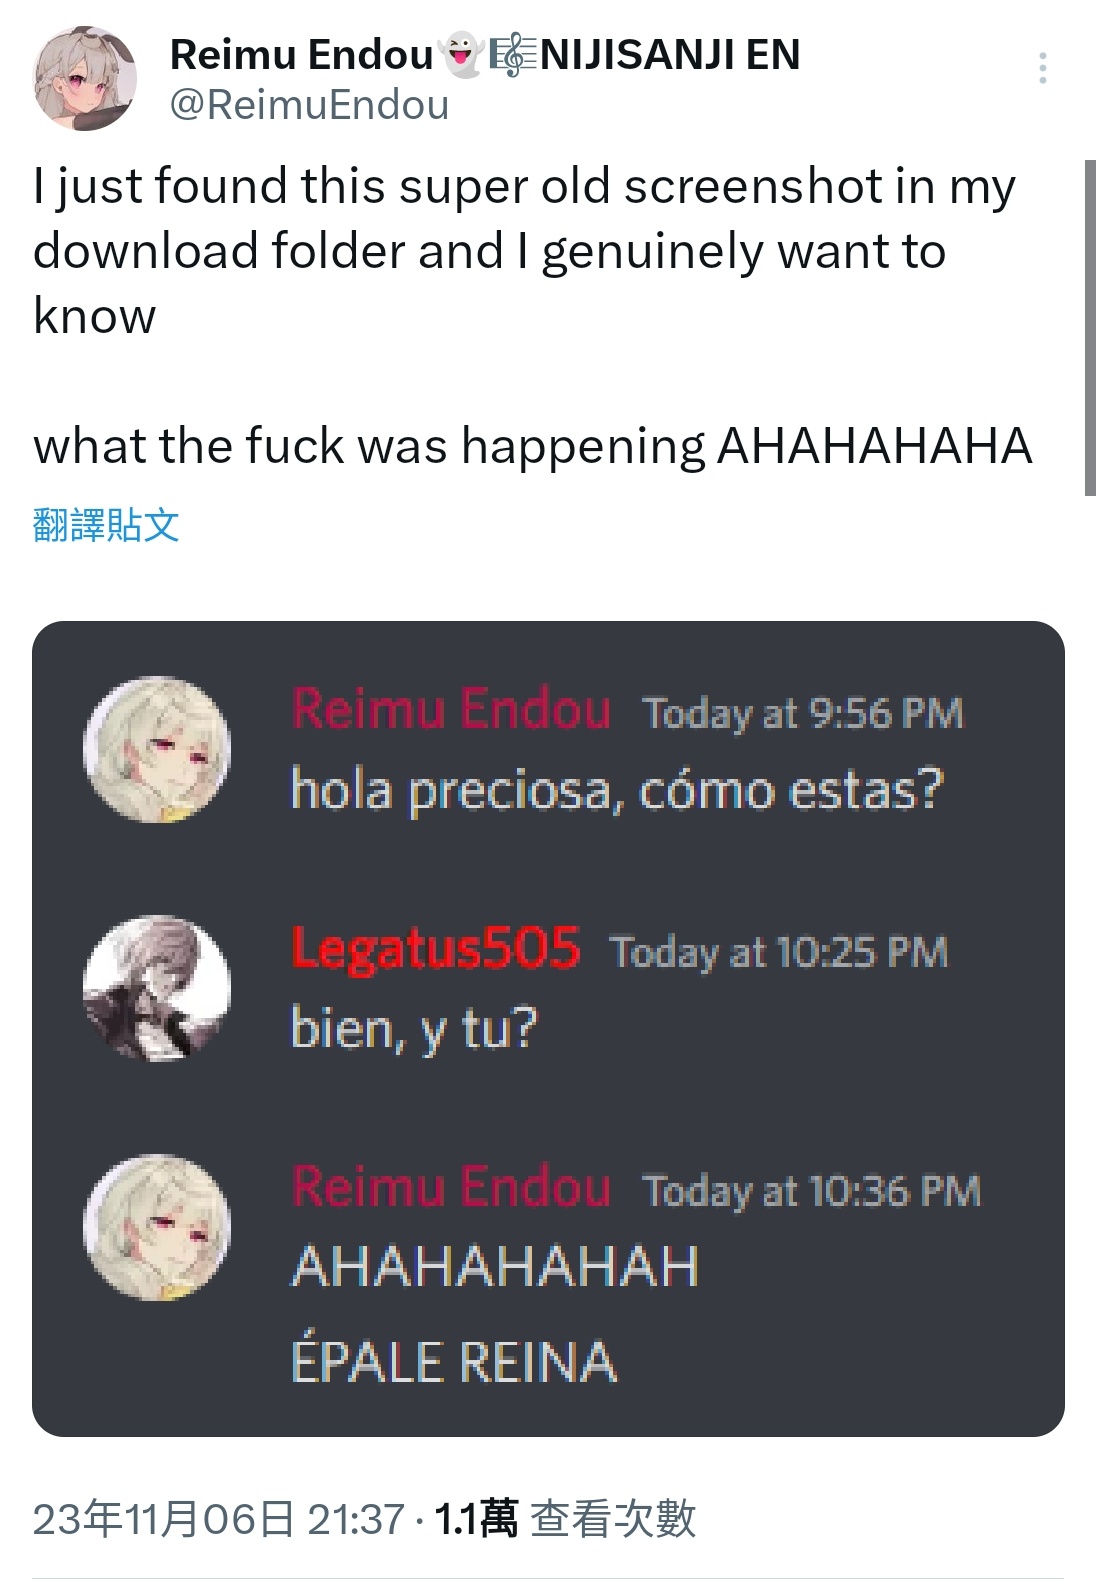Click the 'ÉPALE REINA' message text
This screenshot has width=1096, height=1587.
(x=454, y=1362)
